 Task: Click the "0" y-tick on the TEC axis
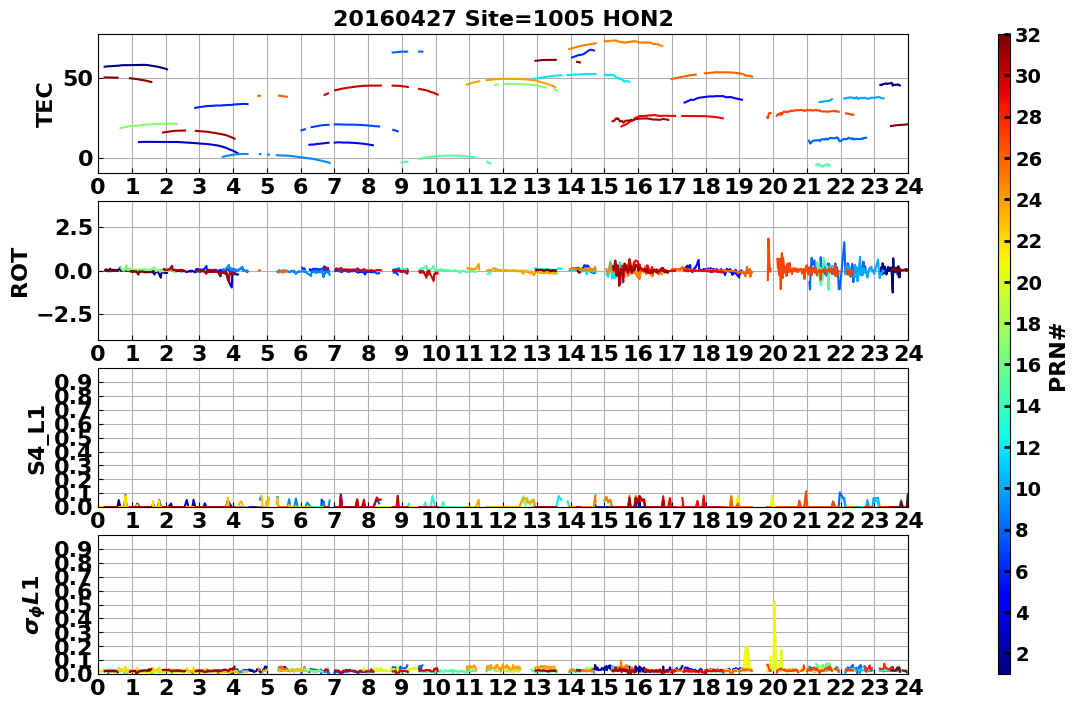(86, 159)
